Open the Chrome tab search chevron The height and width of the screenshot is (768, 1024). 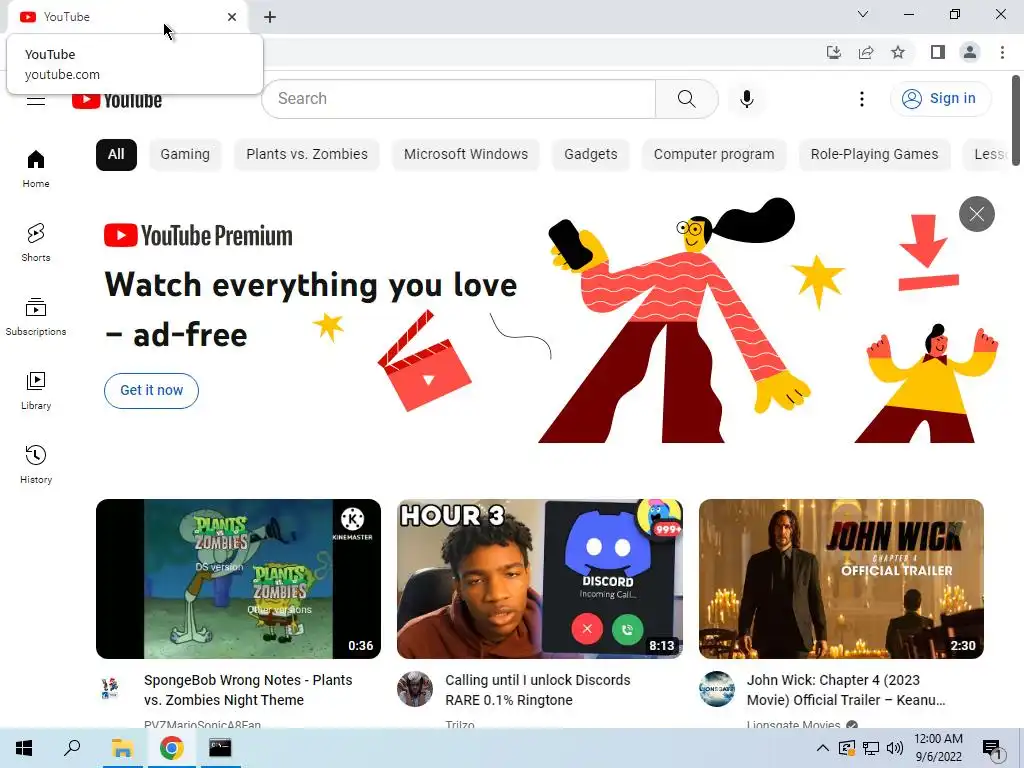pyautogui.click(x=863, y=14)
